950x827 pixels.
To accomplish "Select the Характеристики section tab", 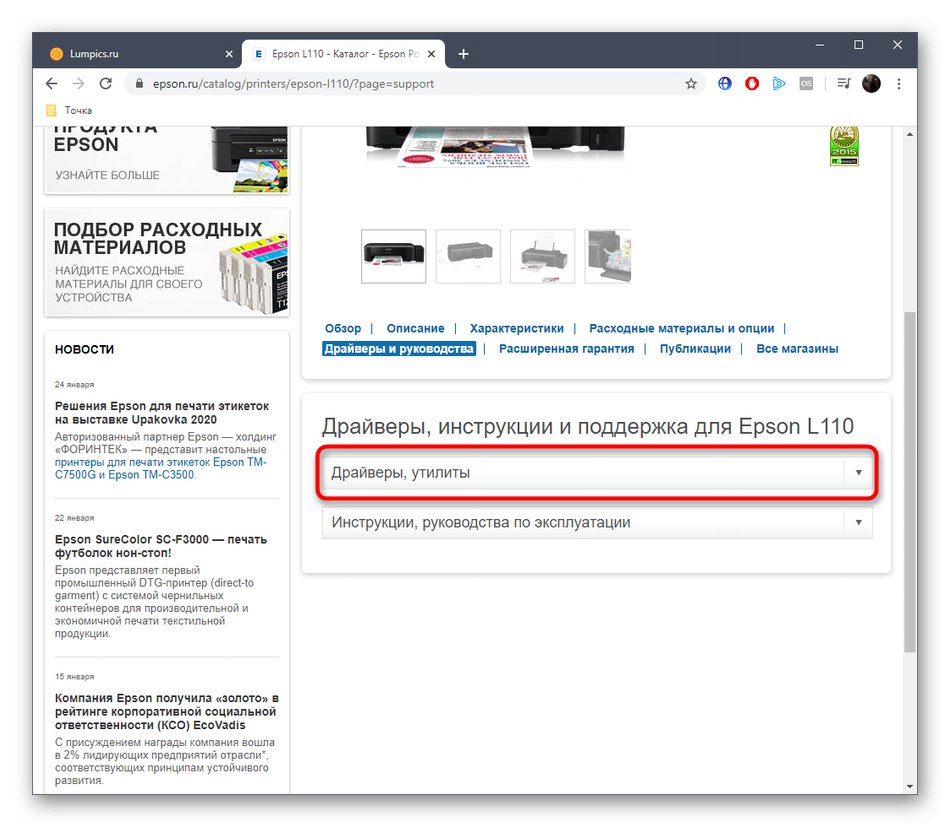I will pos(516,328).
